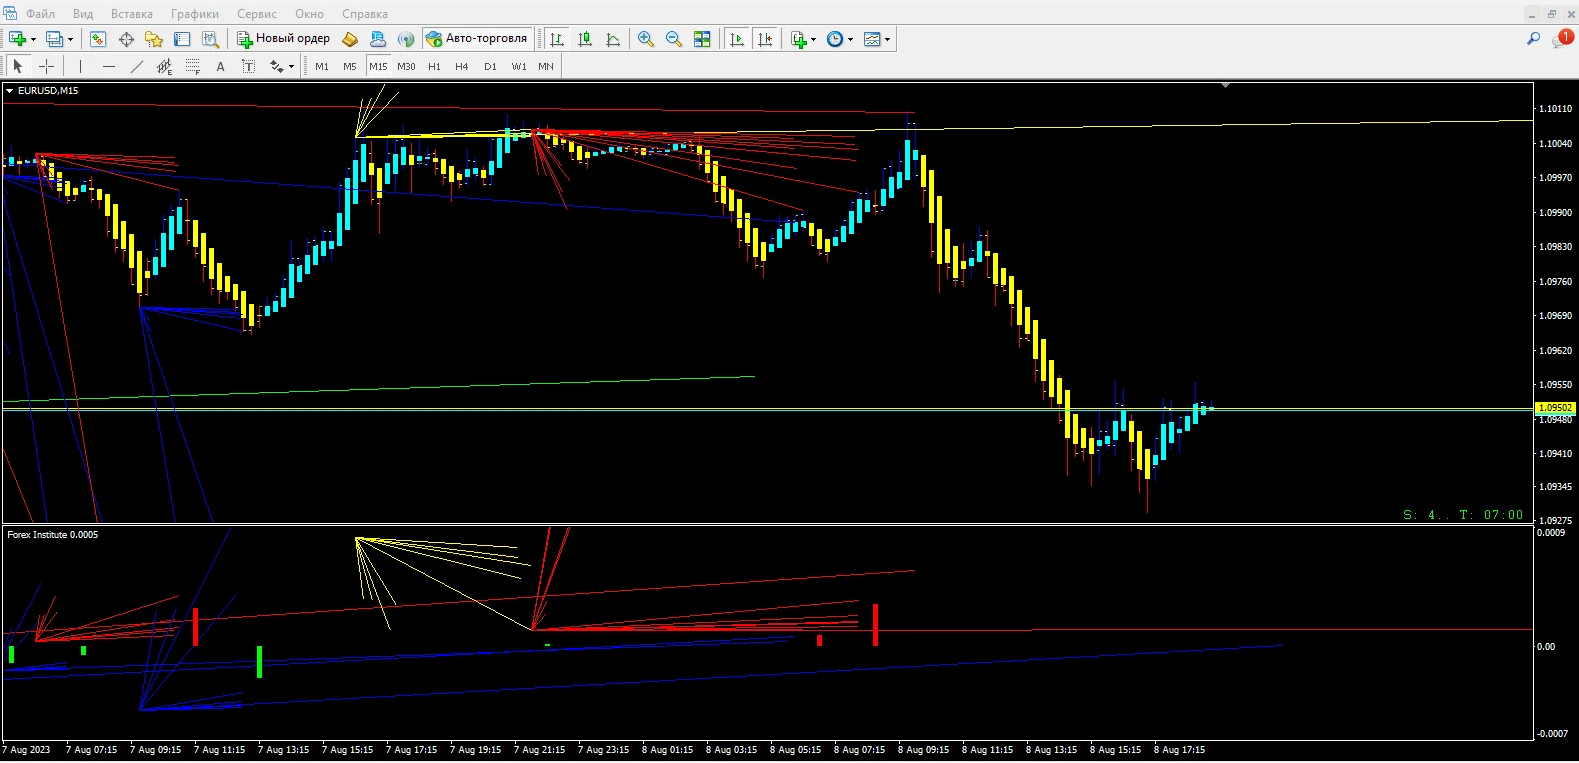Switch to H1 timeframe
This screenshot has width=1579, height=763.
coord(434,67)
